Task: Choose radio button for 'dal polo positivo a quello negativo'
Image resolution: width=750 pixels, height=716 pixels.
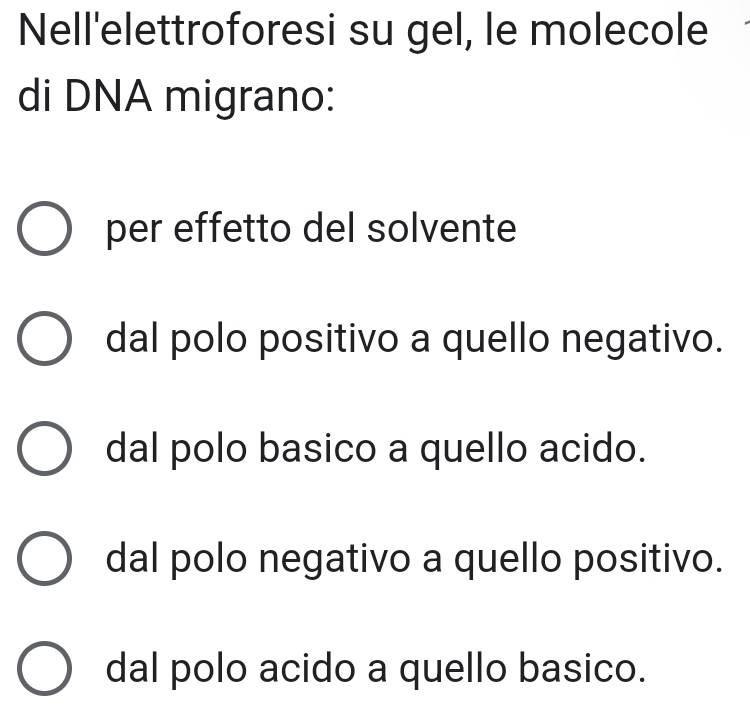Action: (x=45, y=342)
